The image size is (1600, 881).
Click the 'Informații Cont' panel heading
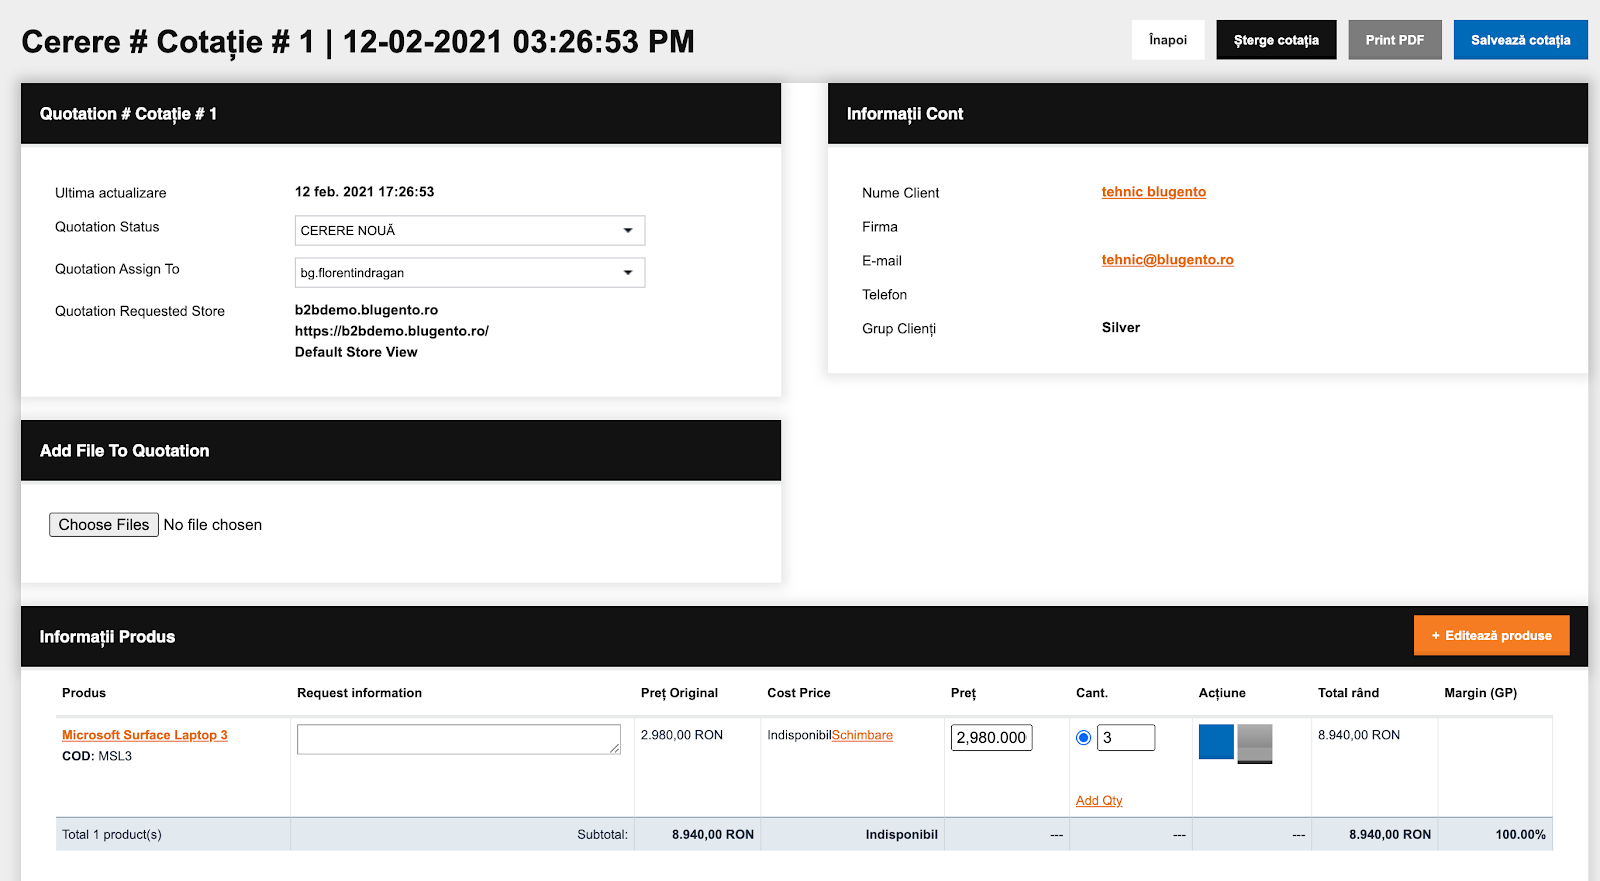point(905,114)
